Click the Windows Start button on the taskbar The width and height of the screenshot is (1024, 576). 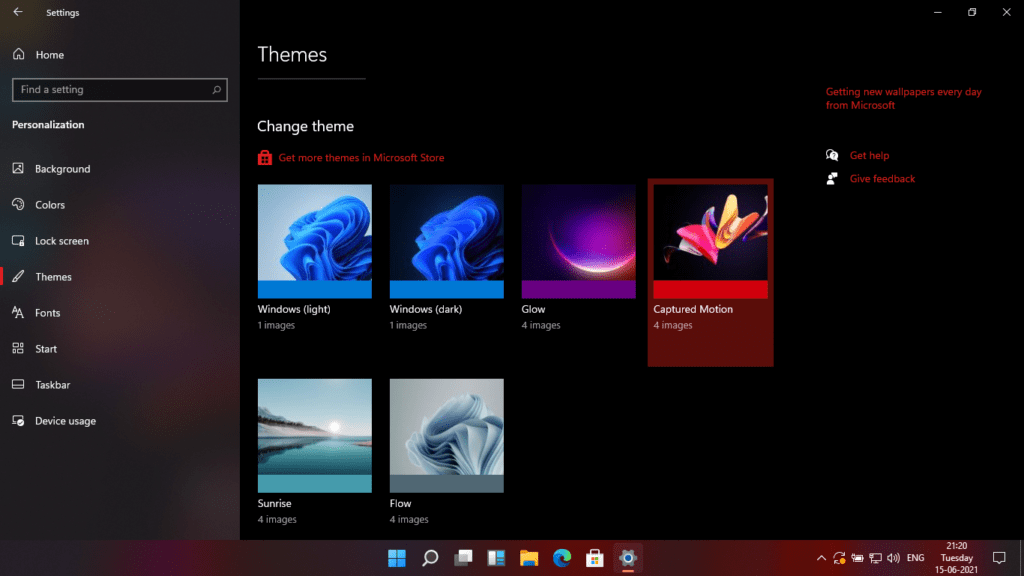[396, 558]
